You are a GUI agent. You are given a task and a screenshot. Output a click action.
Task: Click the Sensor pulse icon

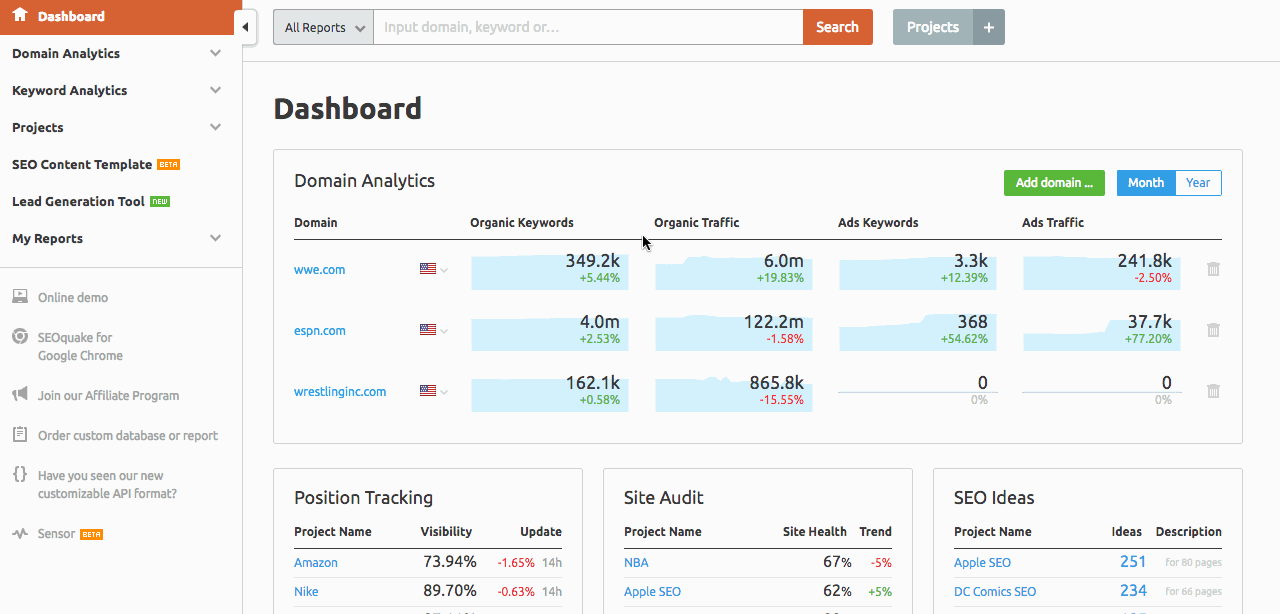pyautogui.click(x=20, y=533)
